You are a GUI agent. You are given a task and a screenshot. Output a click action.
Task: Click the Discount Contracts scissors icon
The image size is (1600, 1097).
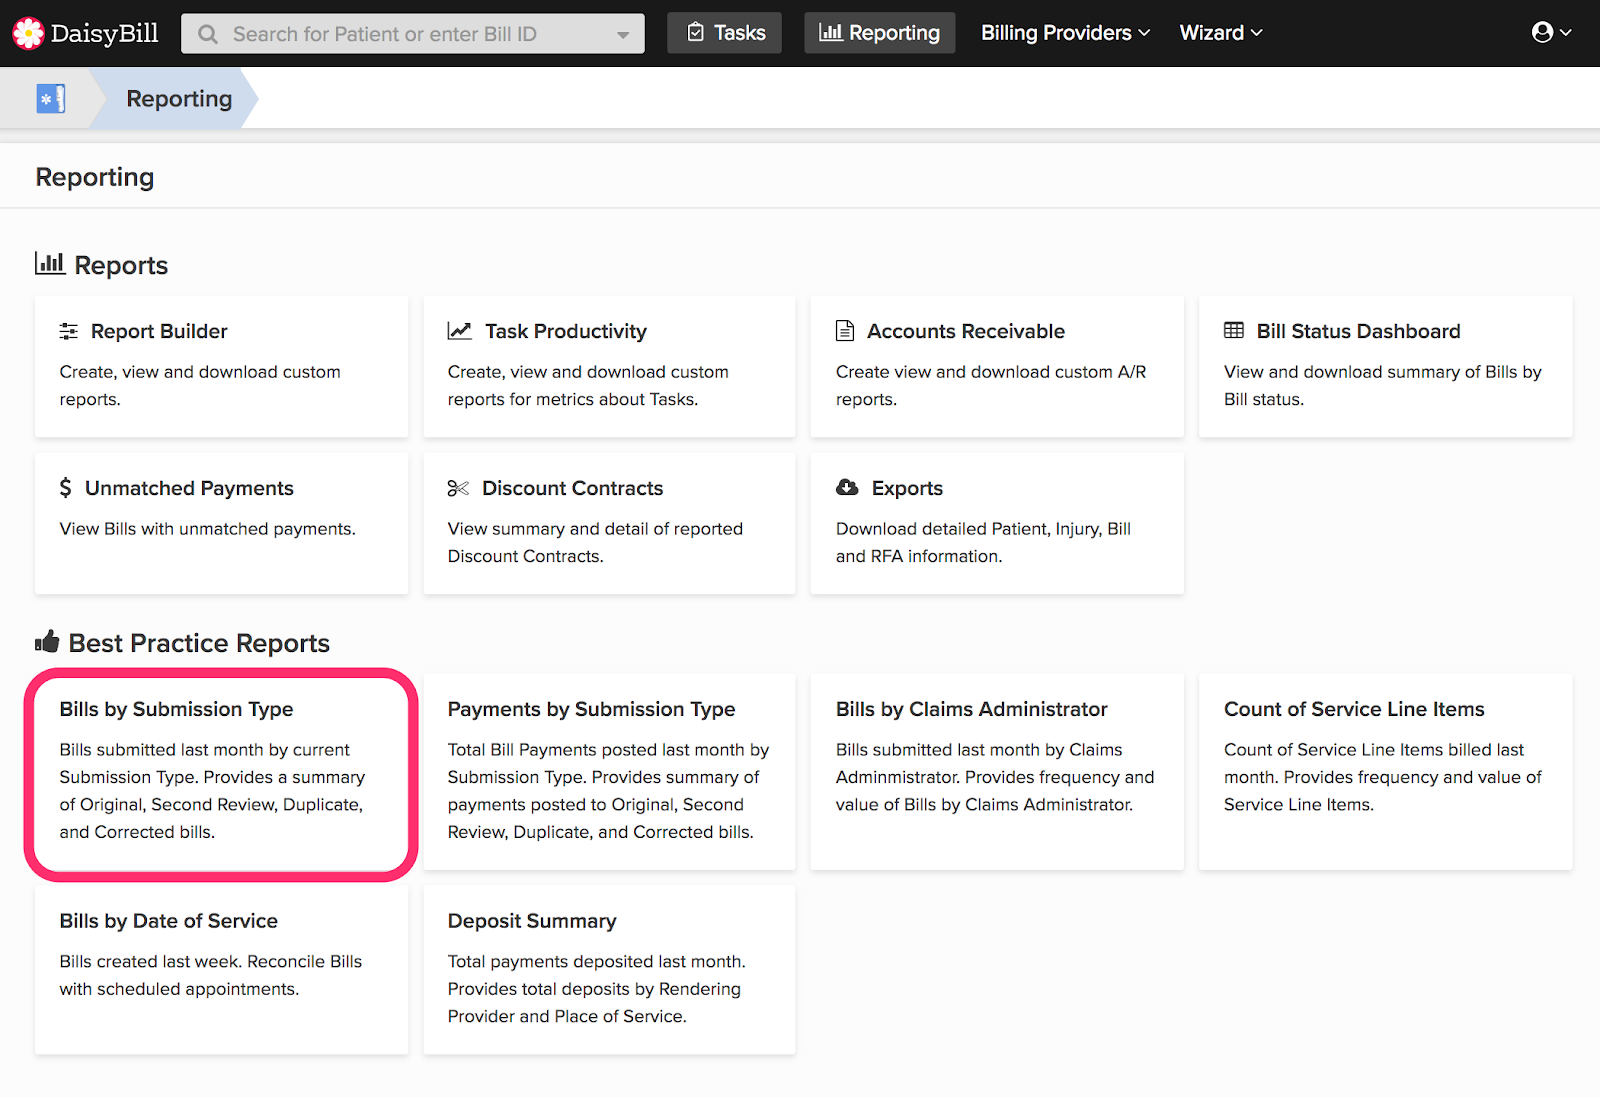click(458, 488)
